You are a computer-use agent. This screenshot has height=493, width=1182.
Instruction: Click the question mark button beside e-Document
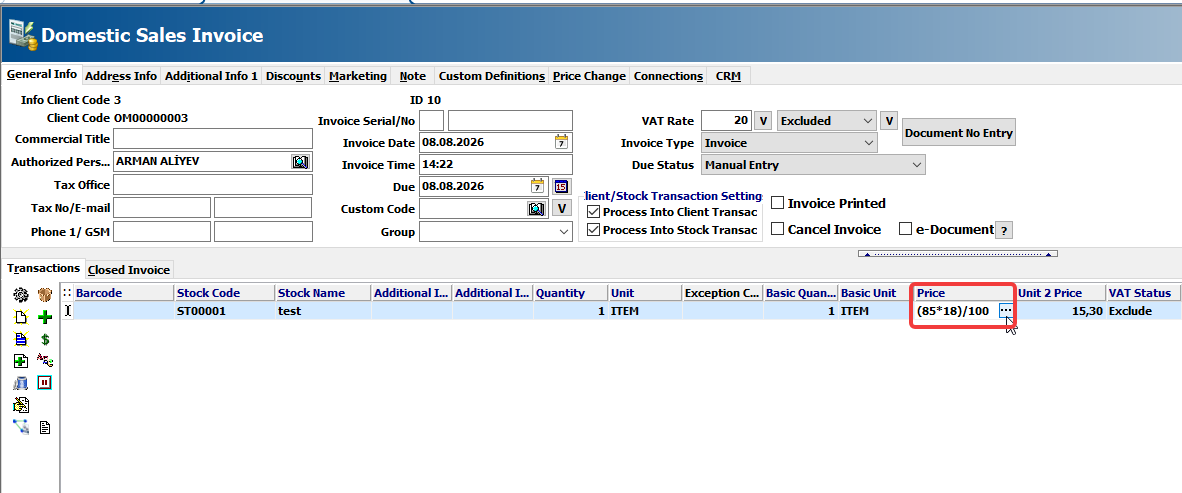1004,230
